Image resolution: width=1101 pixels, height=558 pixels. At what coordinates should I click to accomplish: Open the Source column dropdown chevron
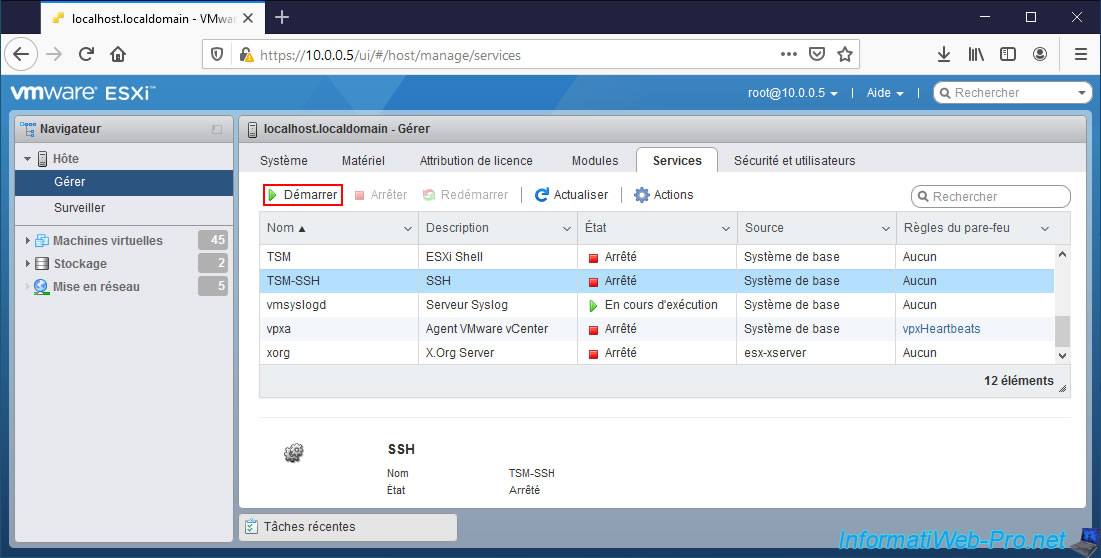[x=885, y=229]
